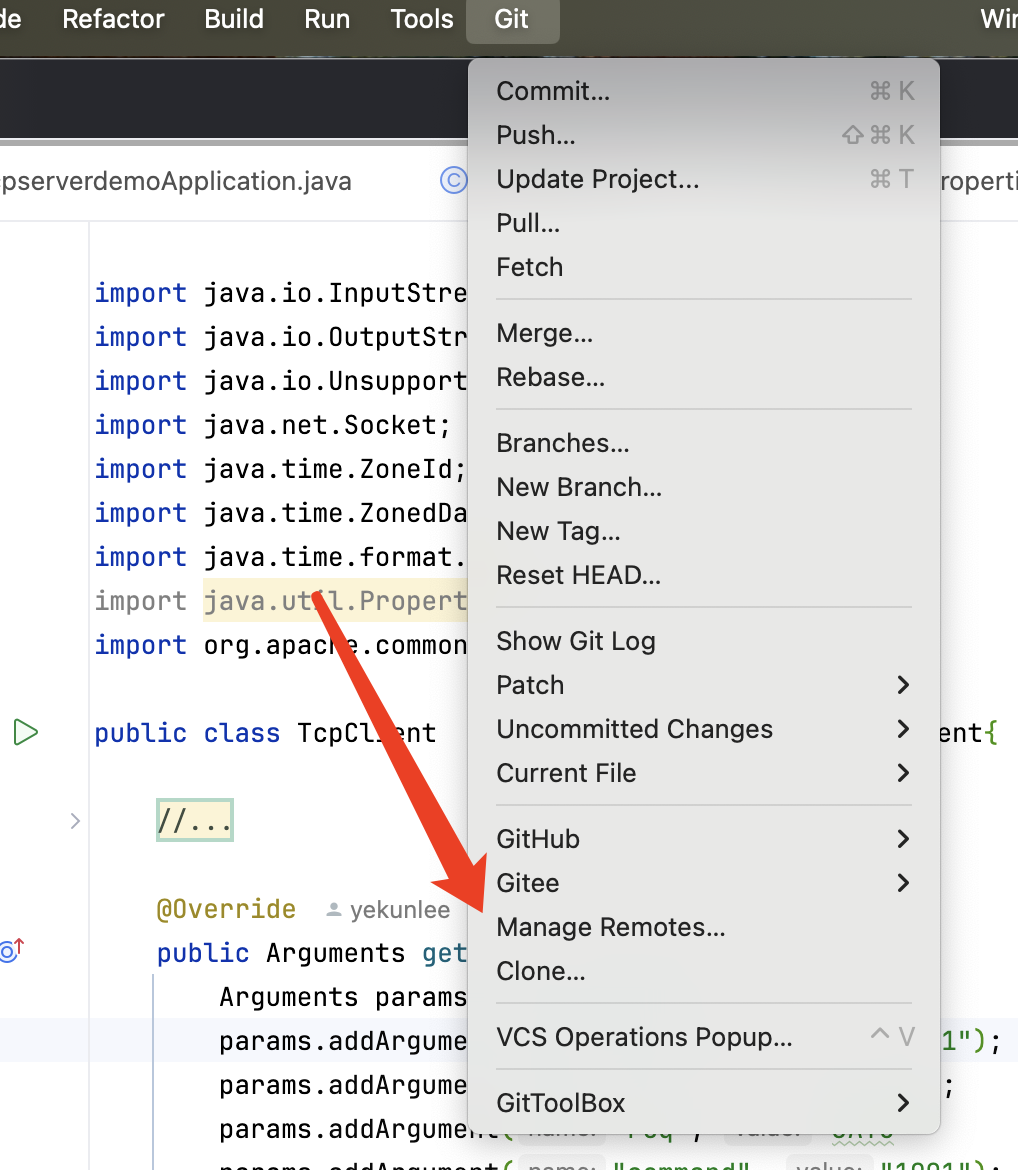Choose Show Git Log
This screenshot has width=1018, height=1170.
pyautogui.click(x=576, y=641)
